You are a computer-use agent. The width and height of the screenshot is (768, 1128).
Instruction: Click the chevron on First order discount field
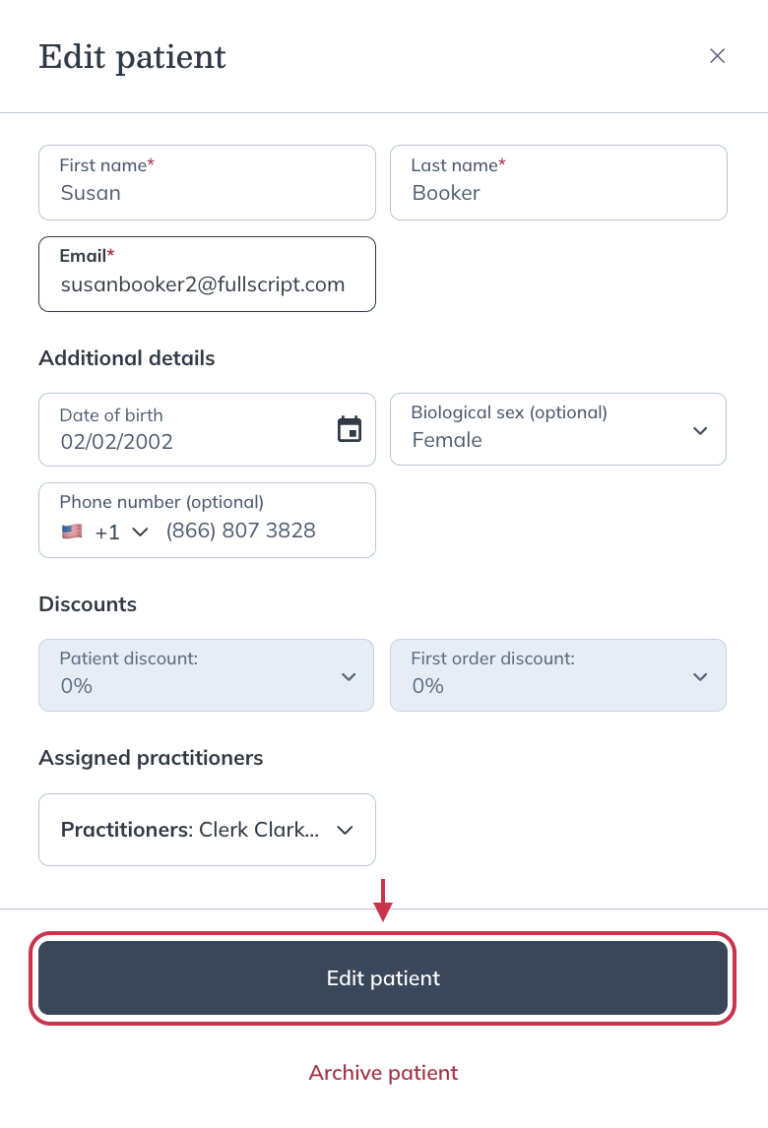(x=700, y=675)
